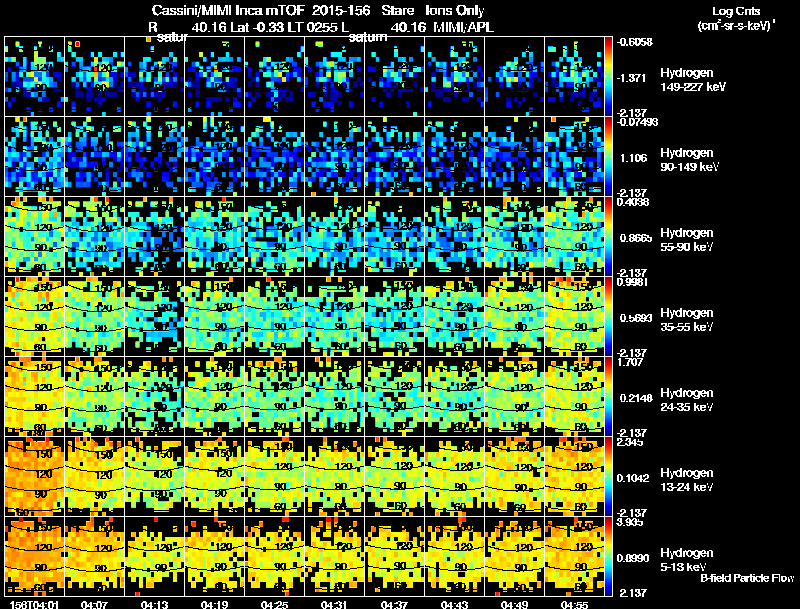
Task: Select the 24-35 keV panel at 04:49
Action: pyautogui.click(x=515, y=397)
